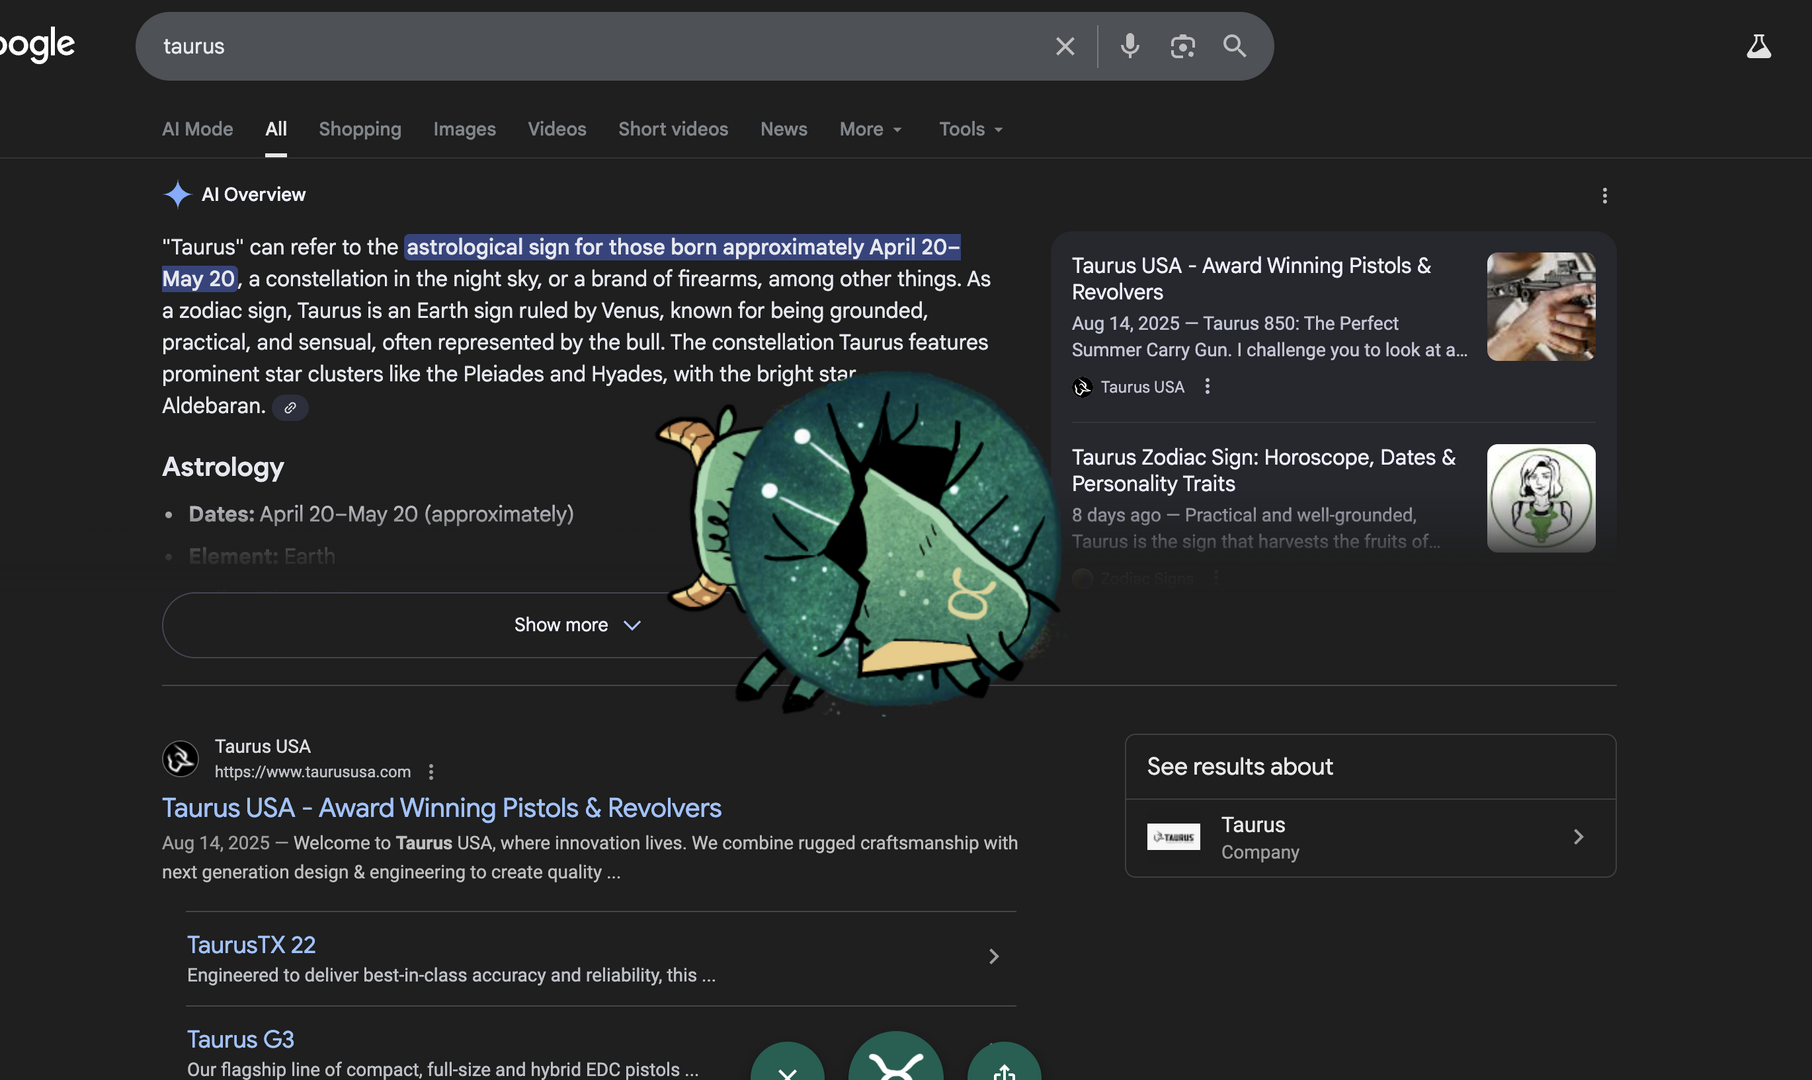Expand the More dropdown
Image resolution: width=1812 pixels, height=1080 pixels.
click(871, 129)
